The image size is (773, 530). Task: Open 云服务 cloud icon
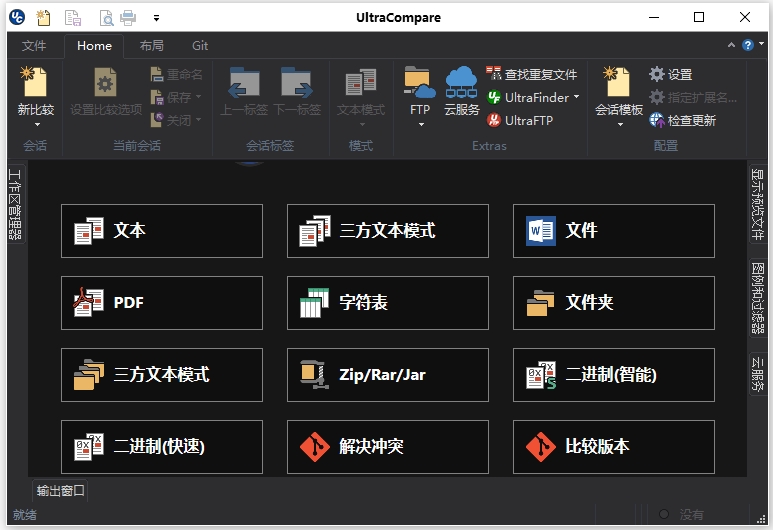coord(461,82)
